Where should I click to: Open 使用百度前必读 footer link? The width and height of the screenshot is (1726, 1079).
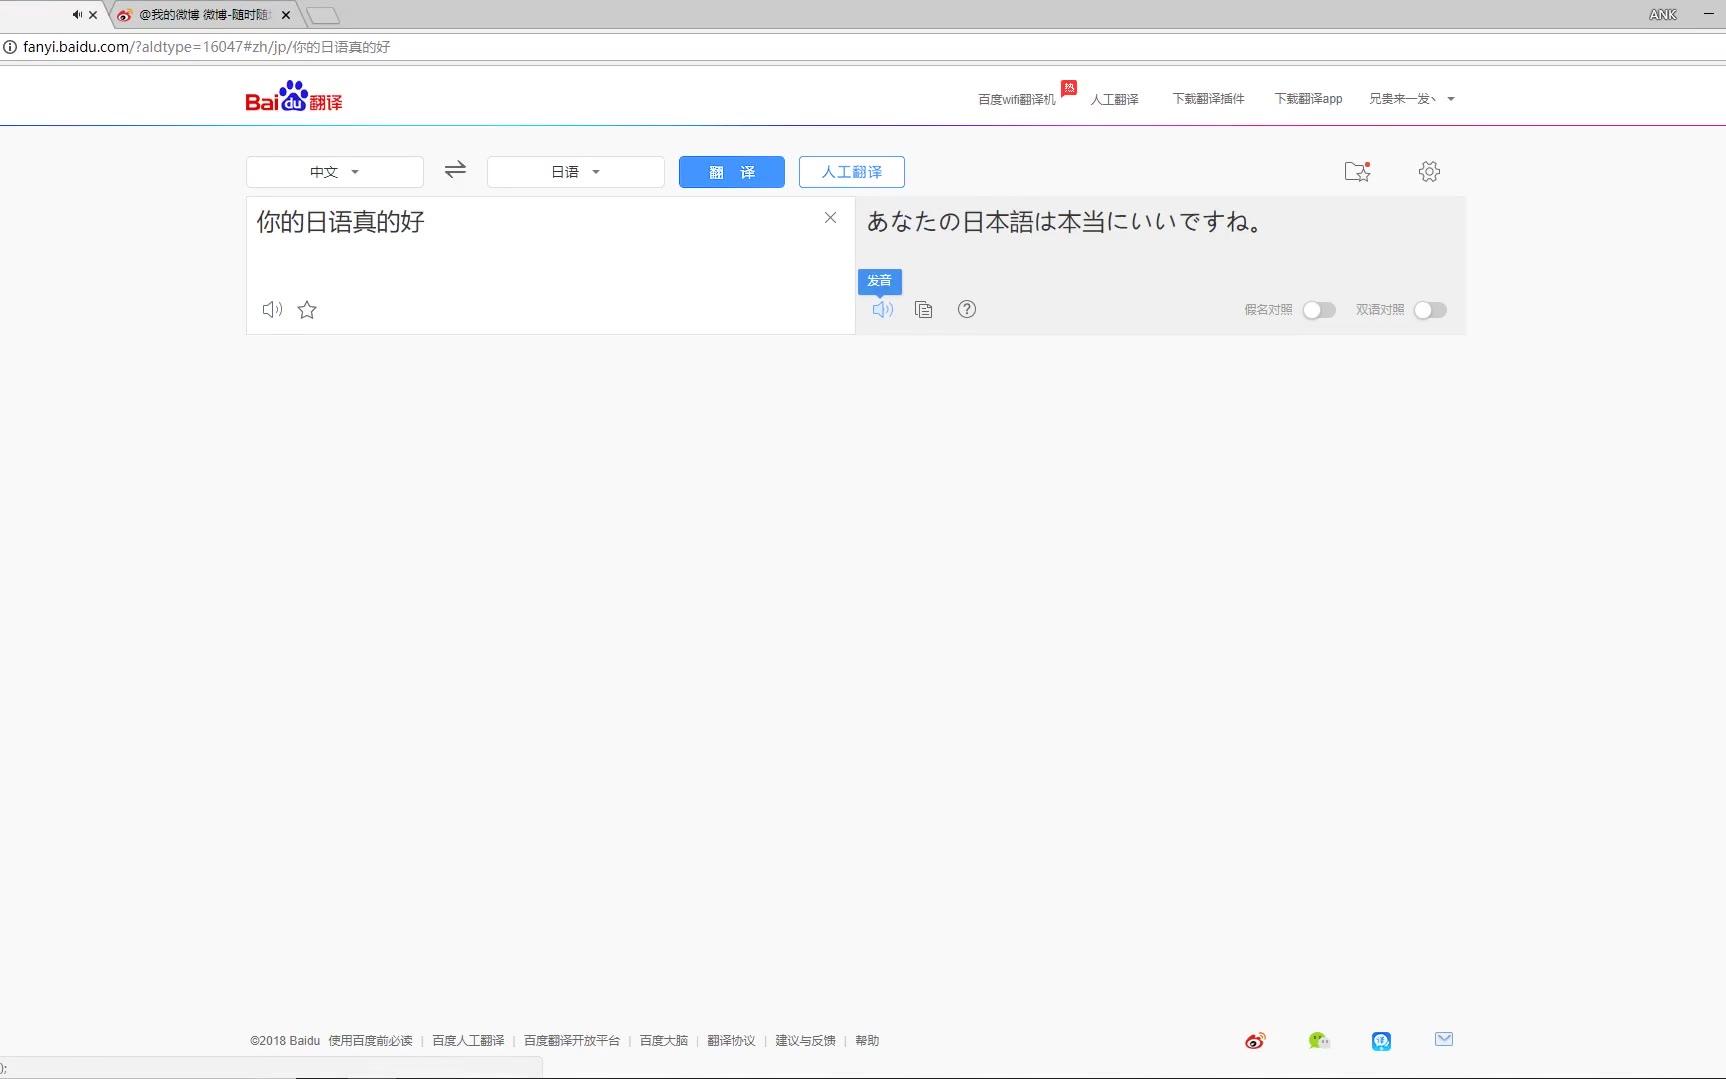(x=370, y=1041)
